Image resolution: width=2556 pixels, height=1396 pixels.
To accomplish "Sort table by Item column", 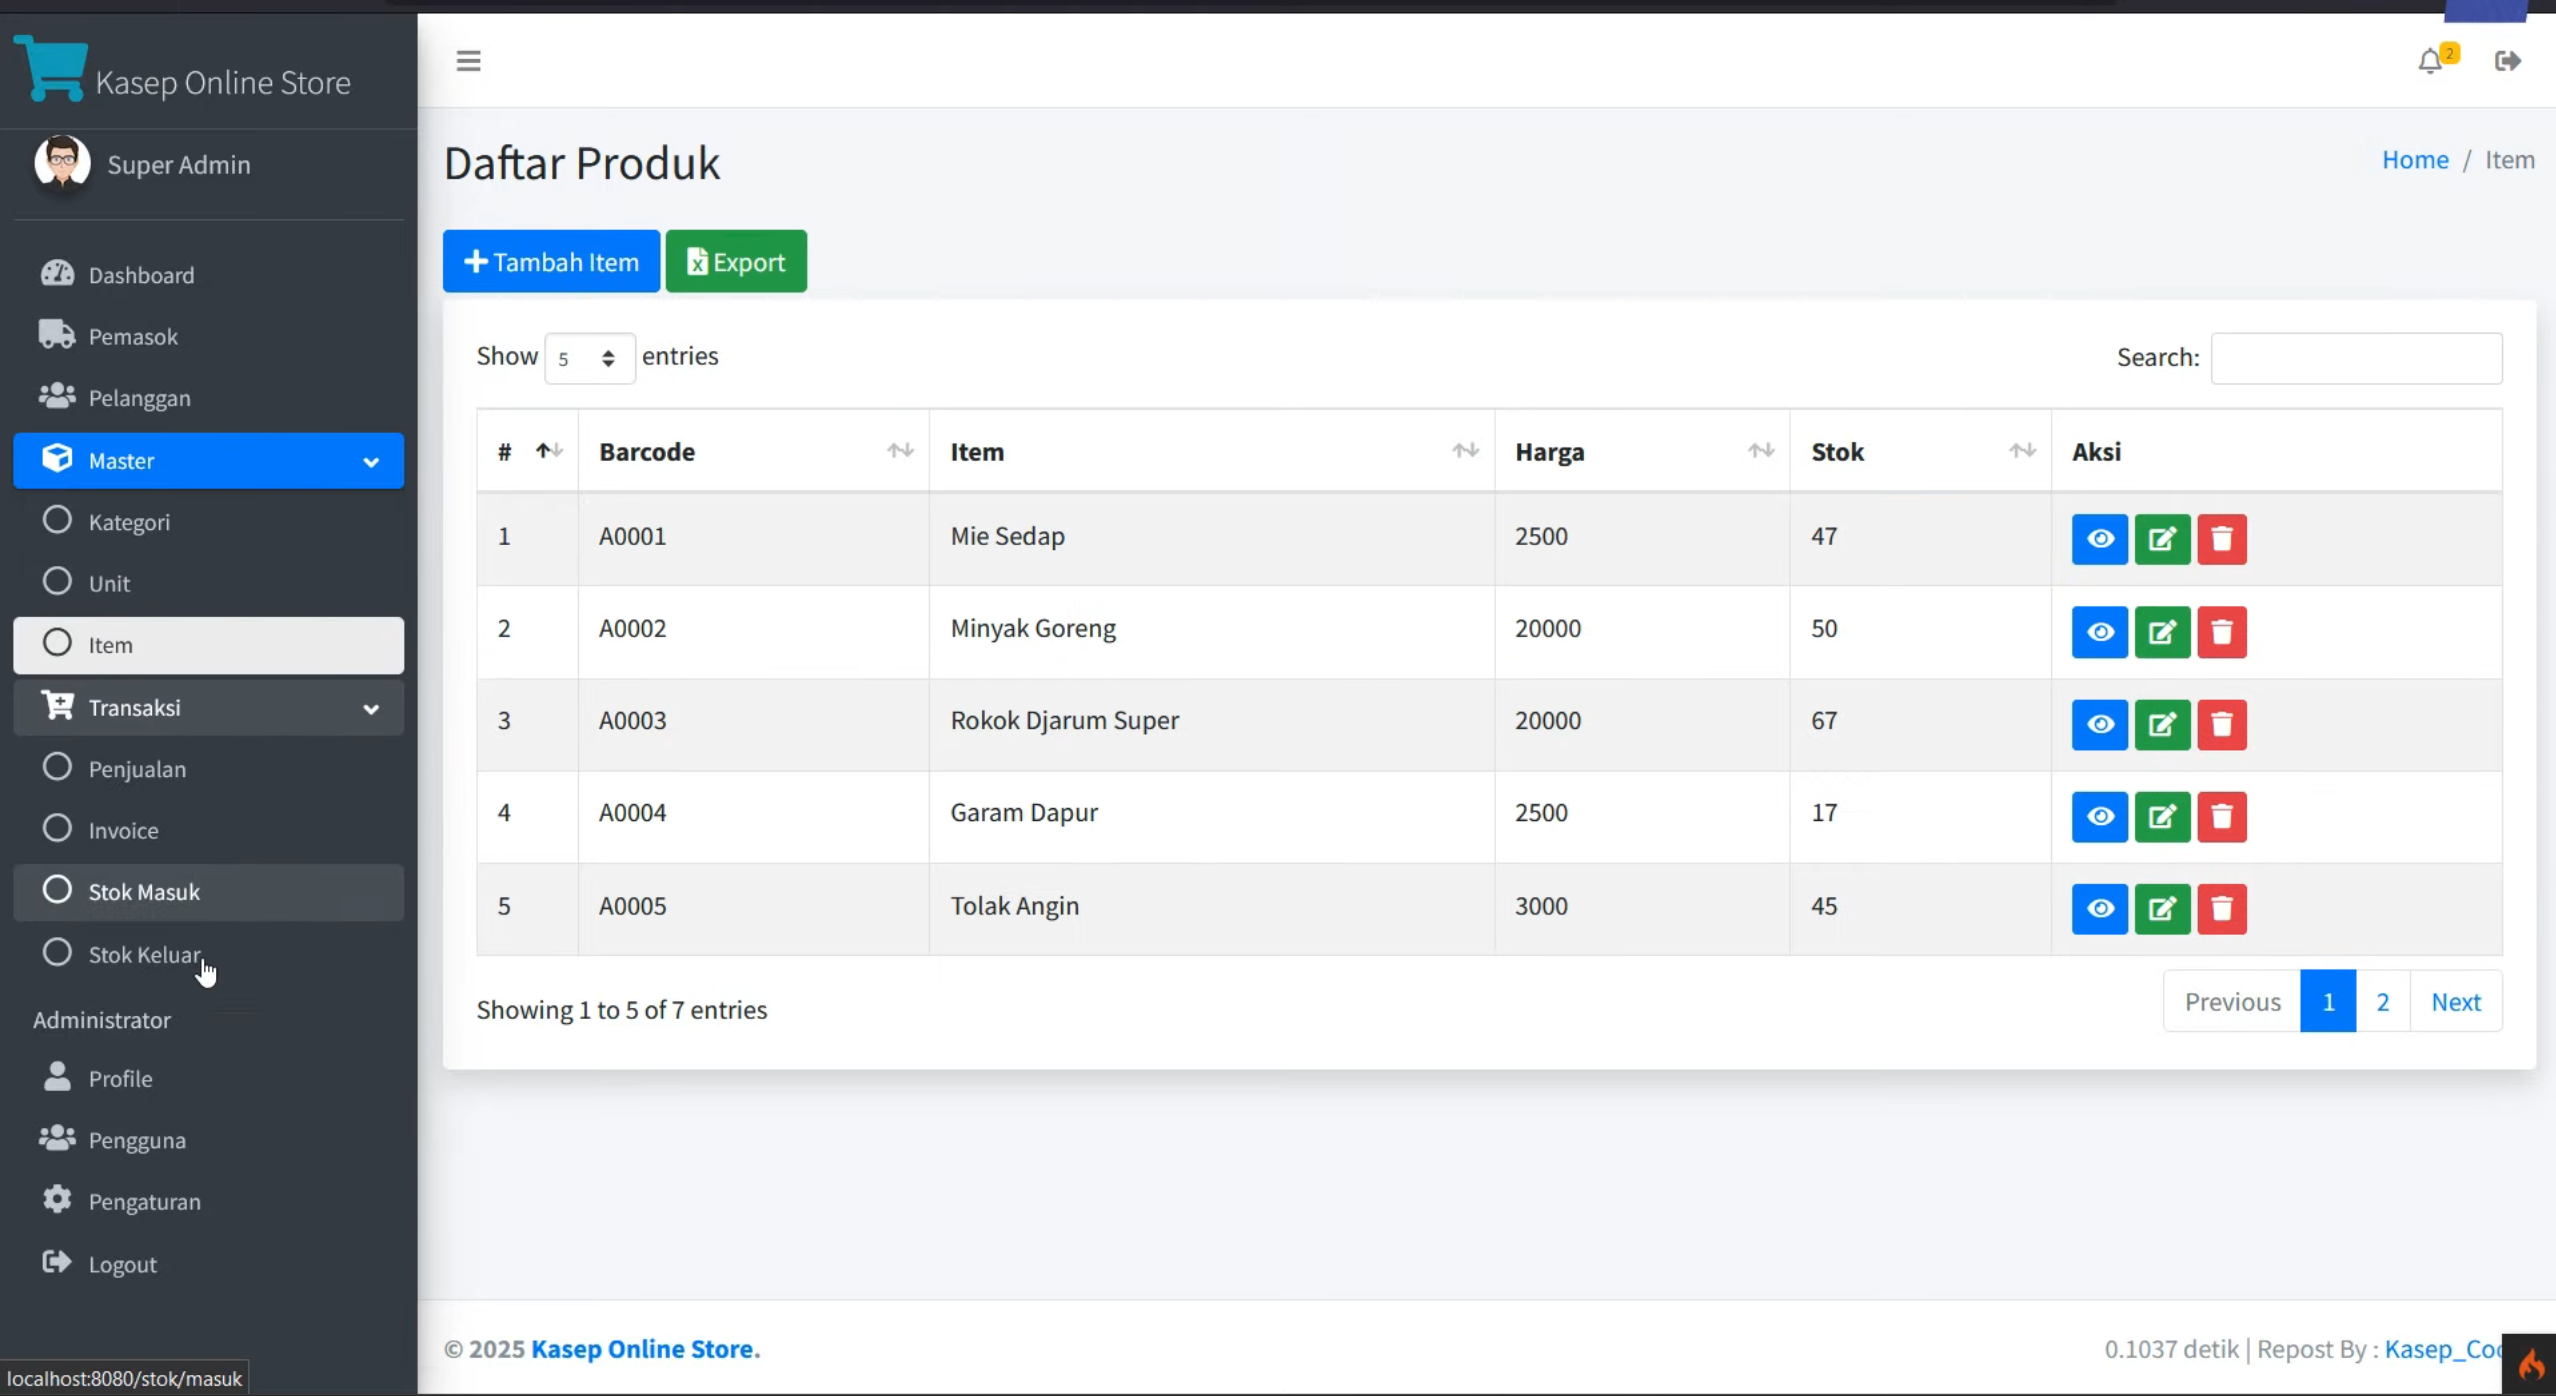I will [x=1212, y=451].
